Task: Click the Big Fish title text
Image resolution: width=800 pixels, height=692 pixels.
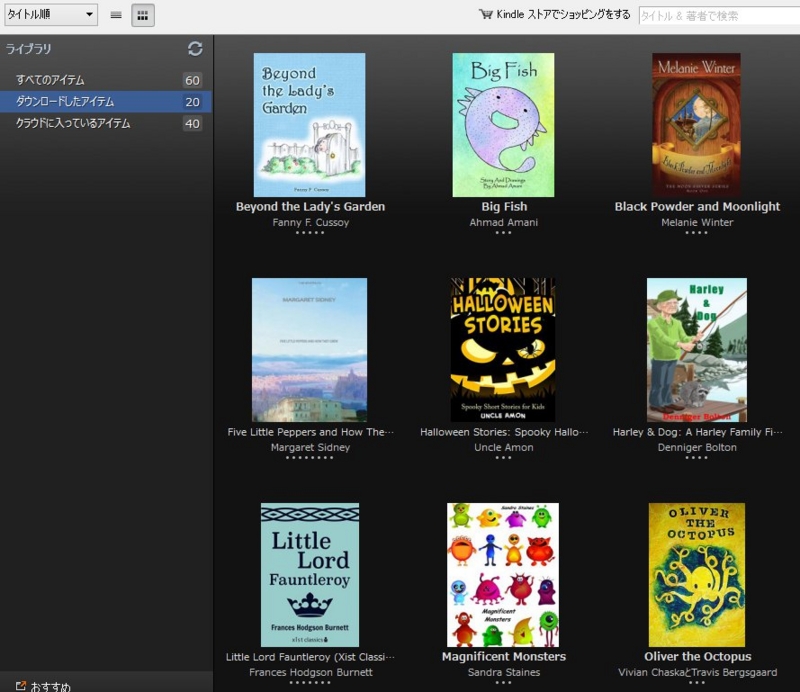Action: pyautogui.click(x=504, y=207)
